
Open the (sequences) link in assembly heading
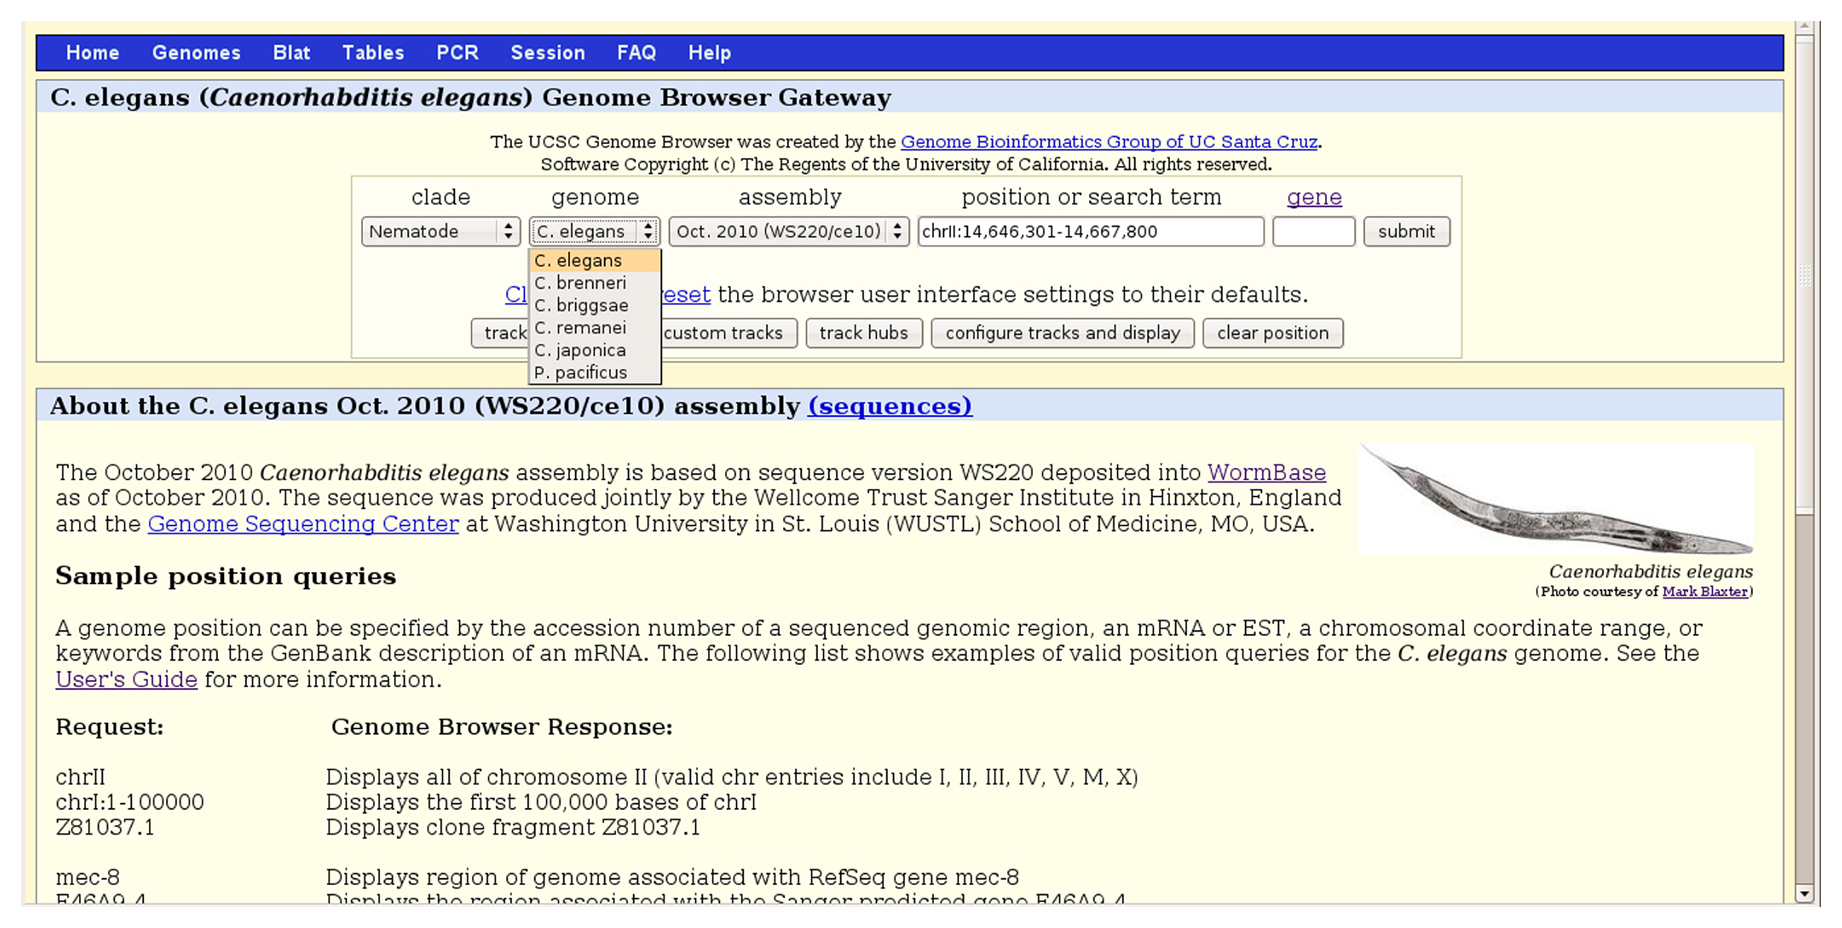click(890, 406)
